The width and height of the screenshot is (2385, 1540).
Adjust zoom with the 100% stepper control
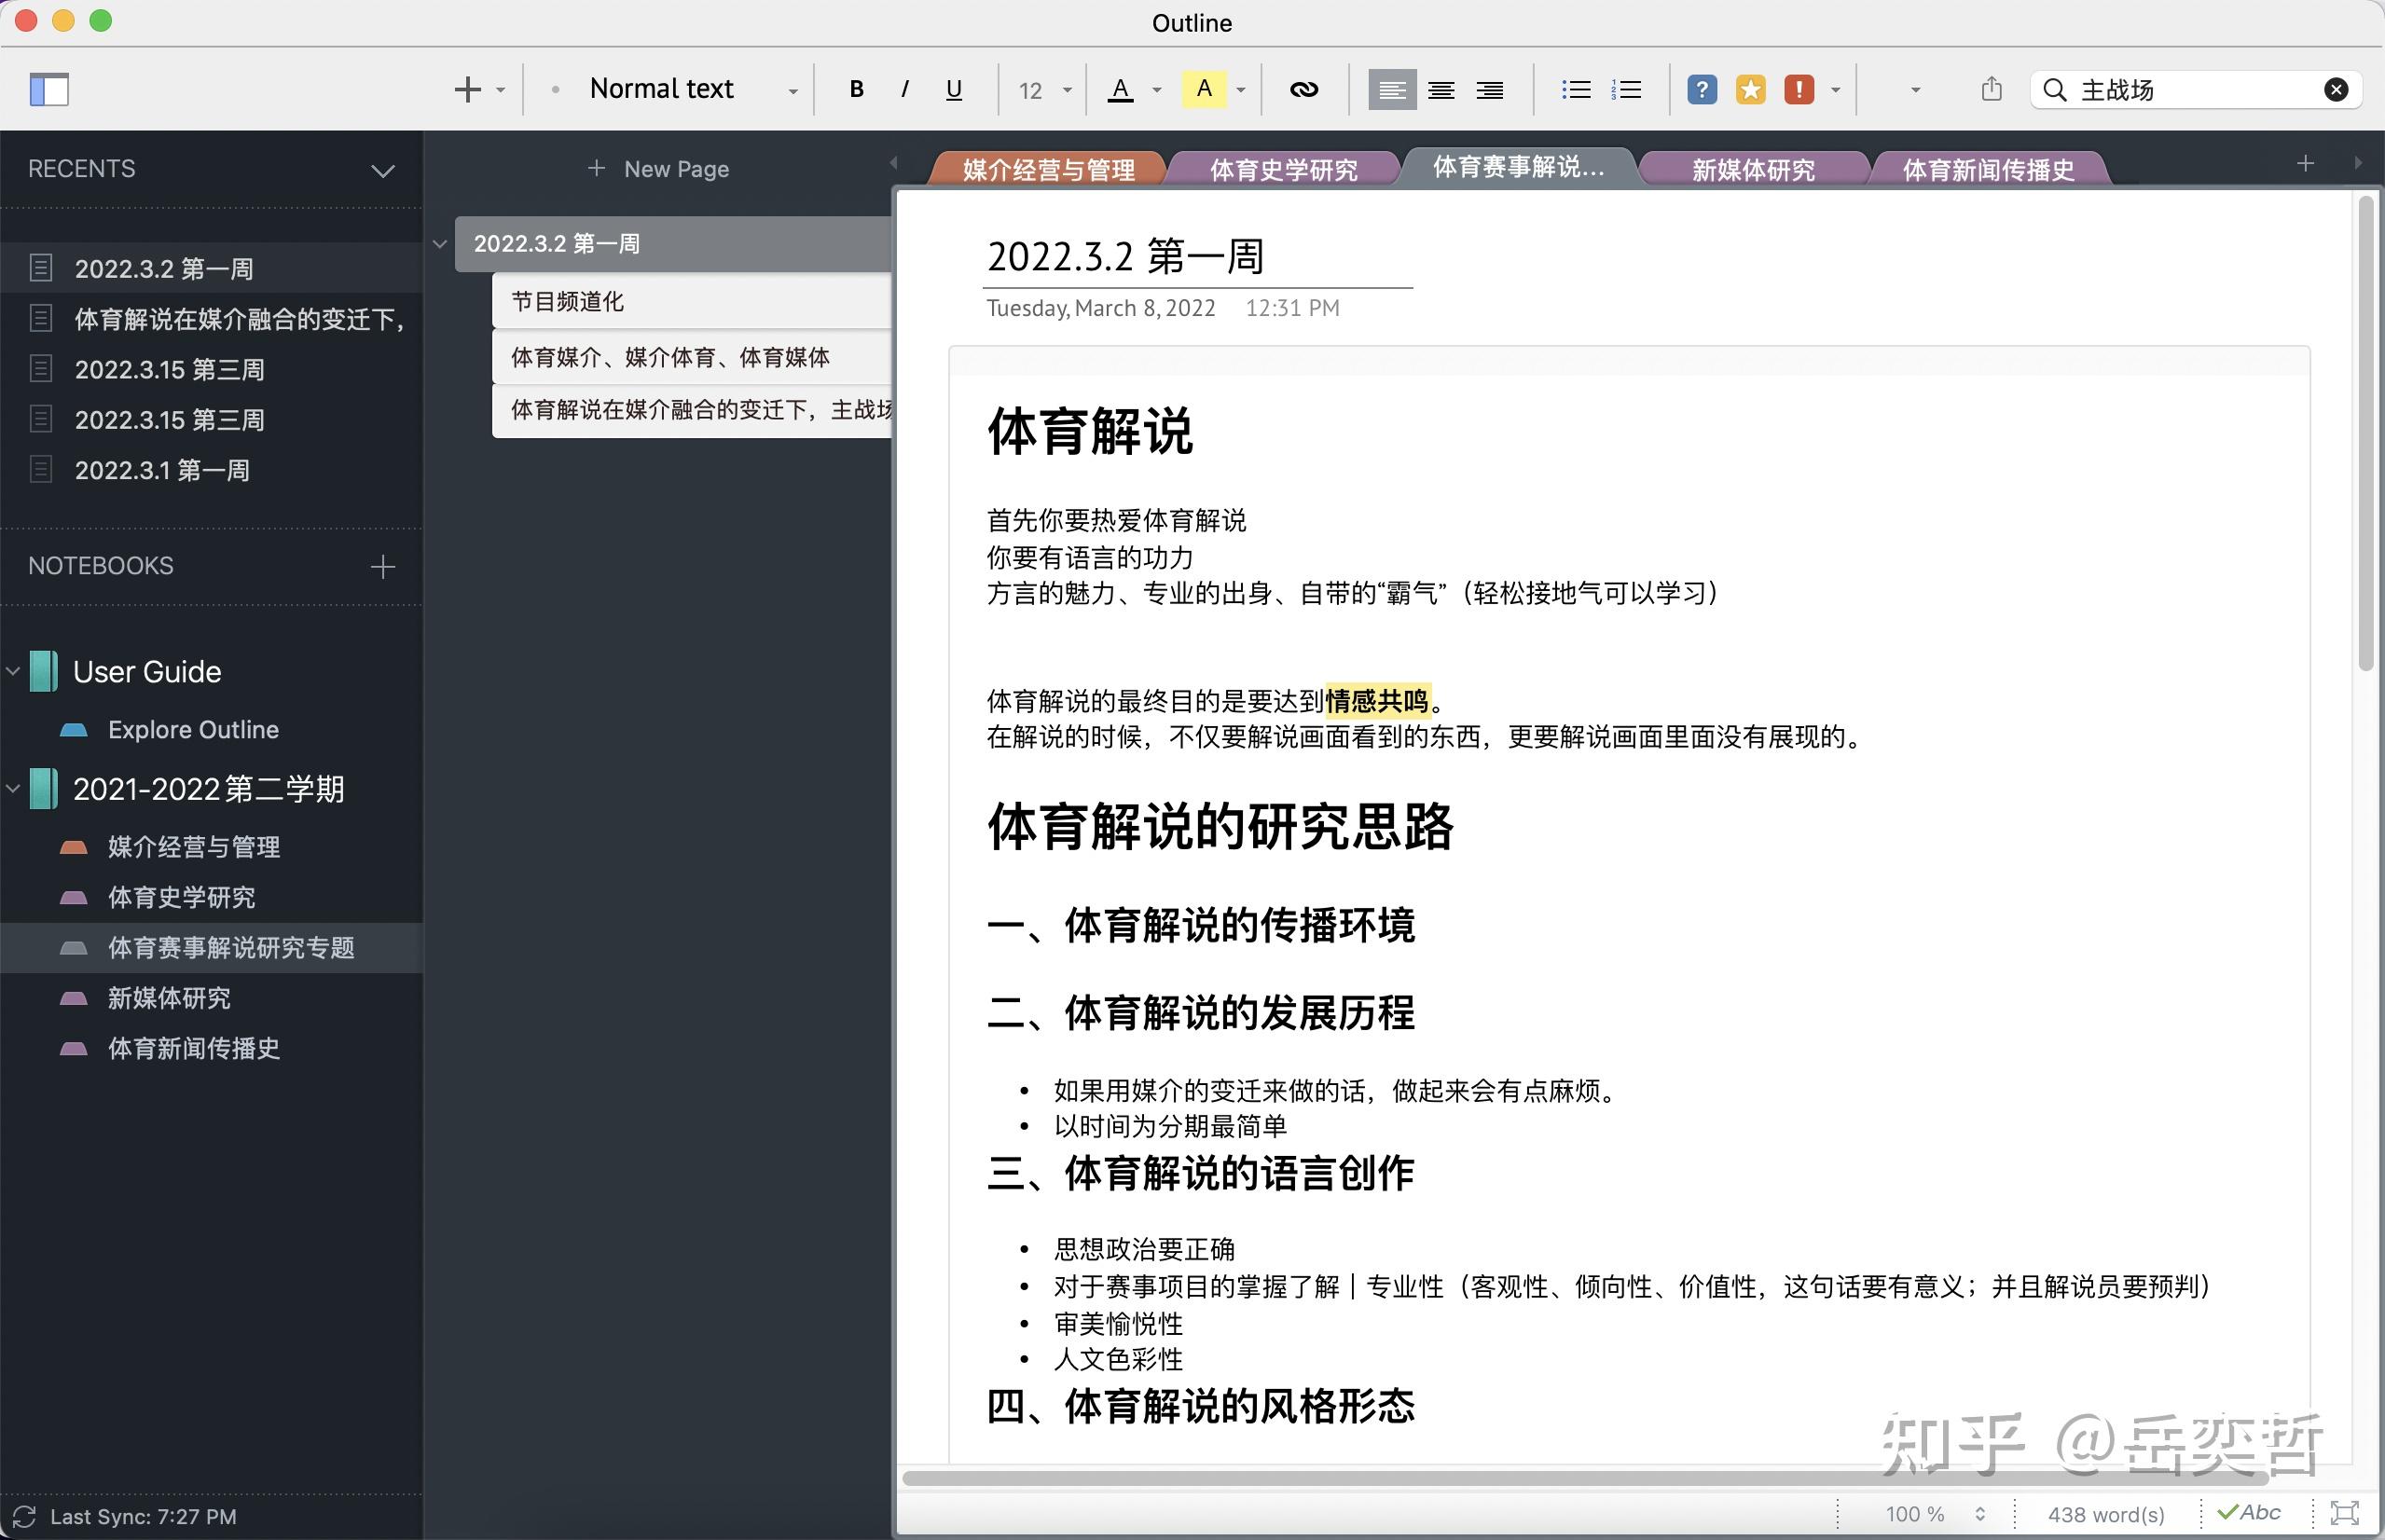tap(1979, 1513)
